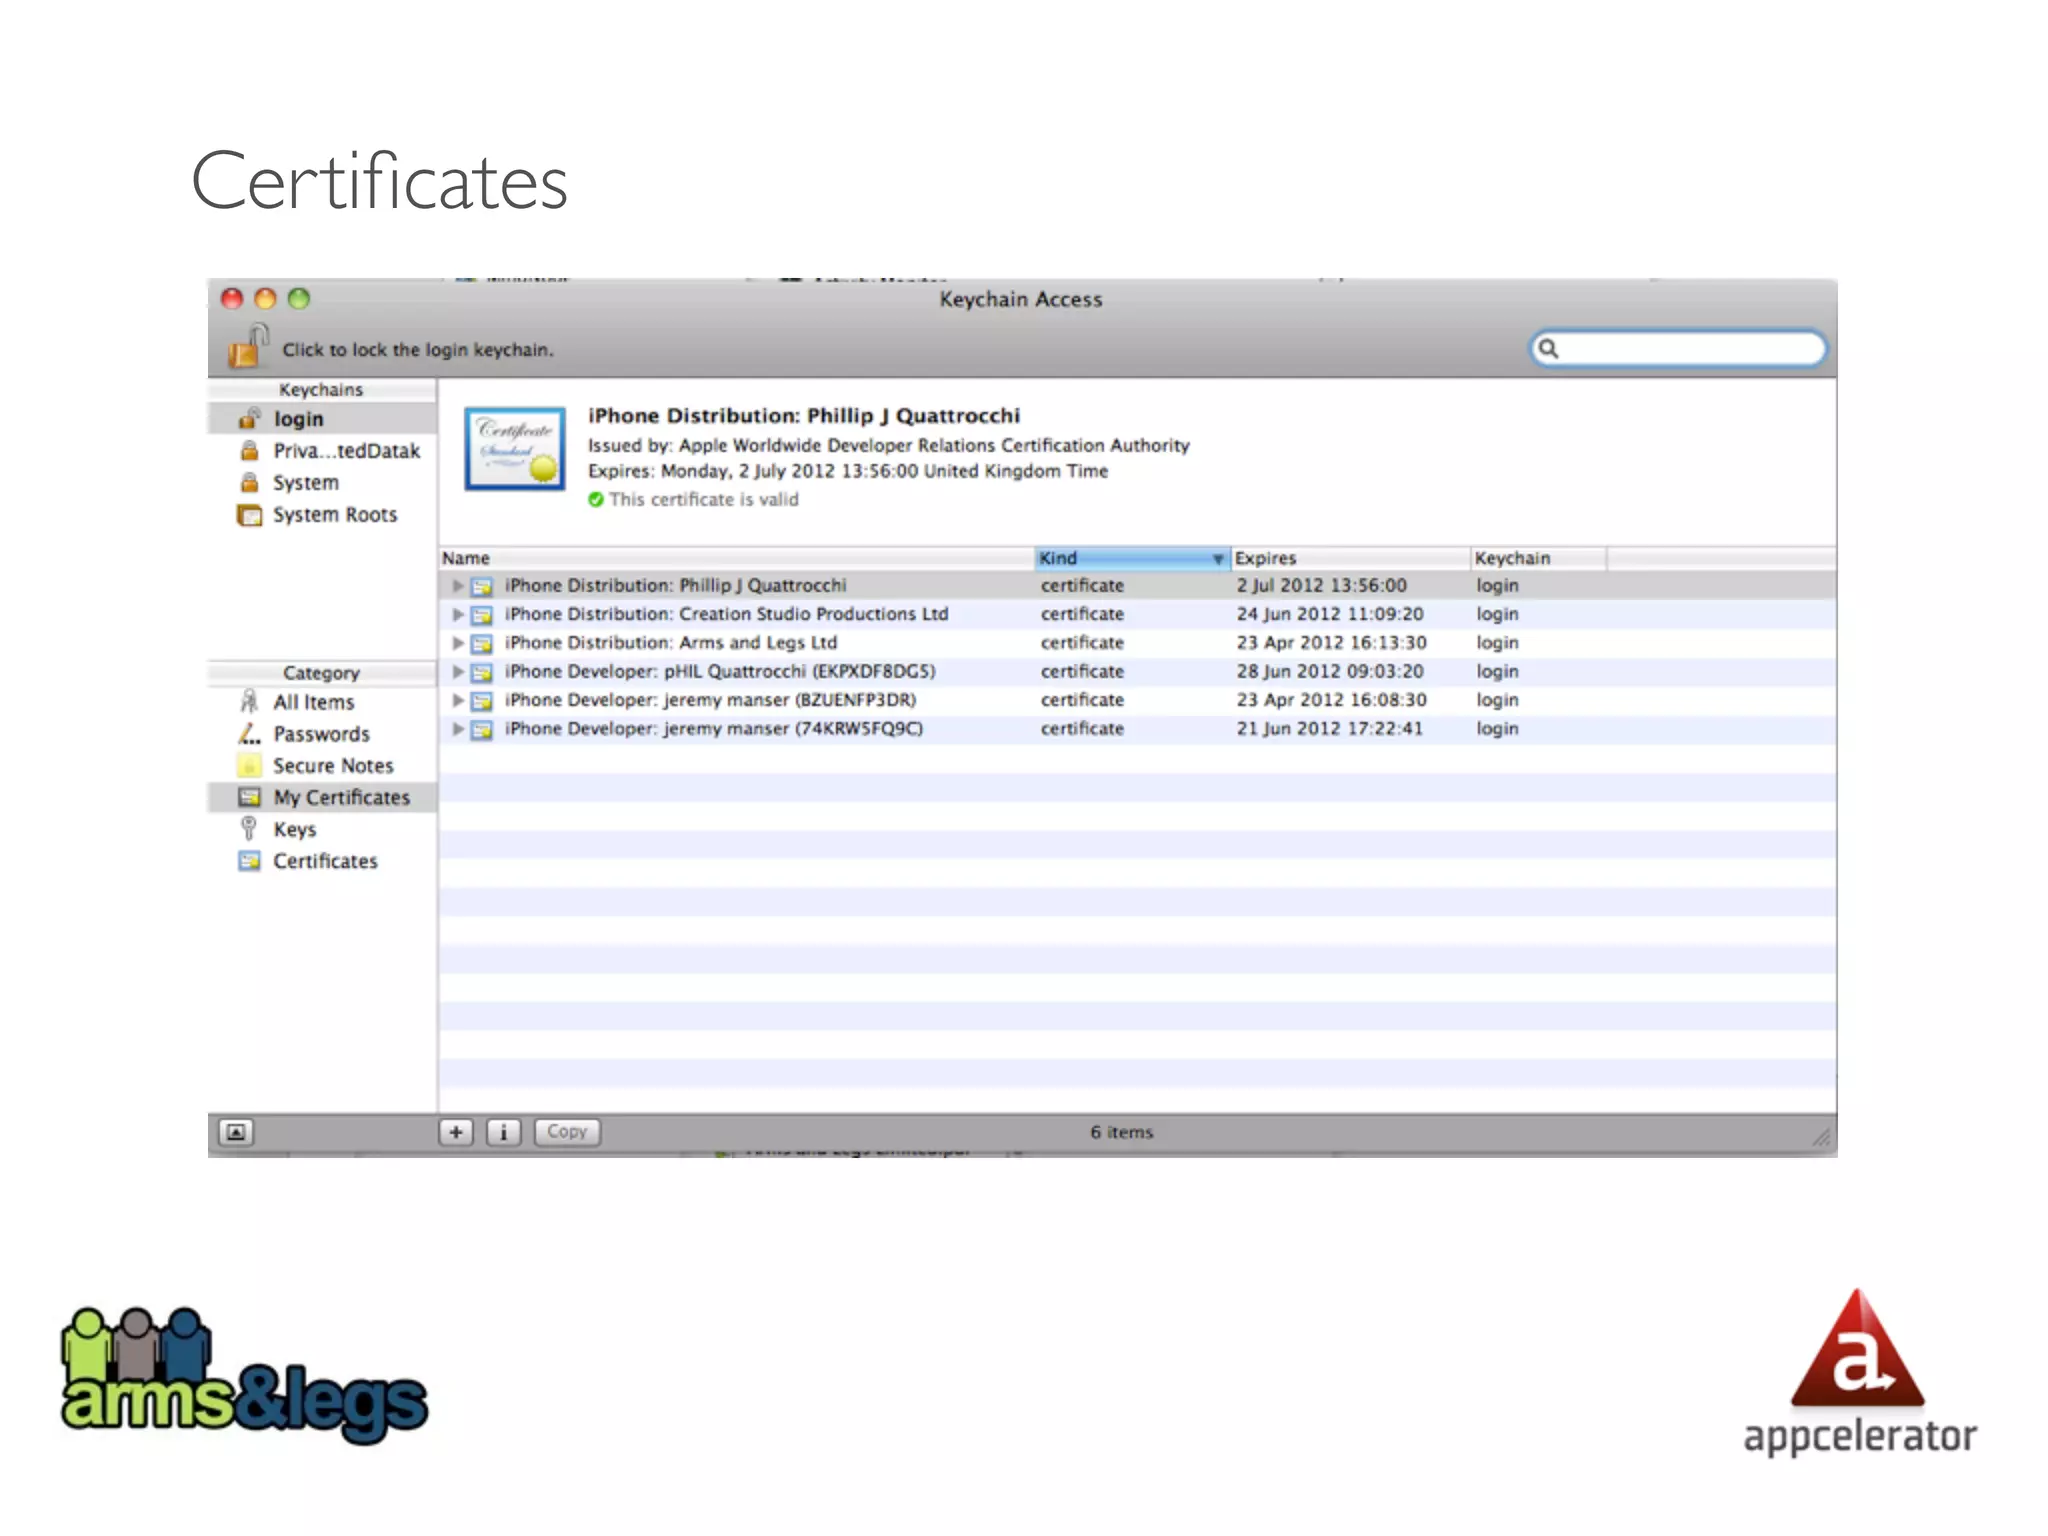Image resolution: width=2048 pixels, height=1536 pixels.
Task: Click the Passwords category icon
Action: [x=249, y=734]
